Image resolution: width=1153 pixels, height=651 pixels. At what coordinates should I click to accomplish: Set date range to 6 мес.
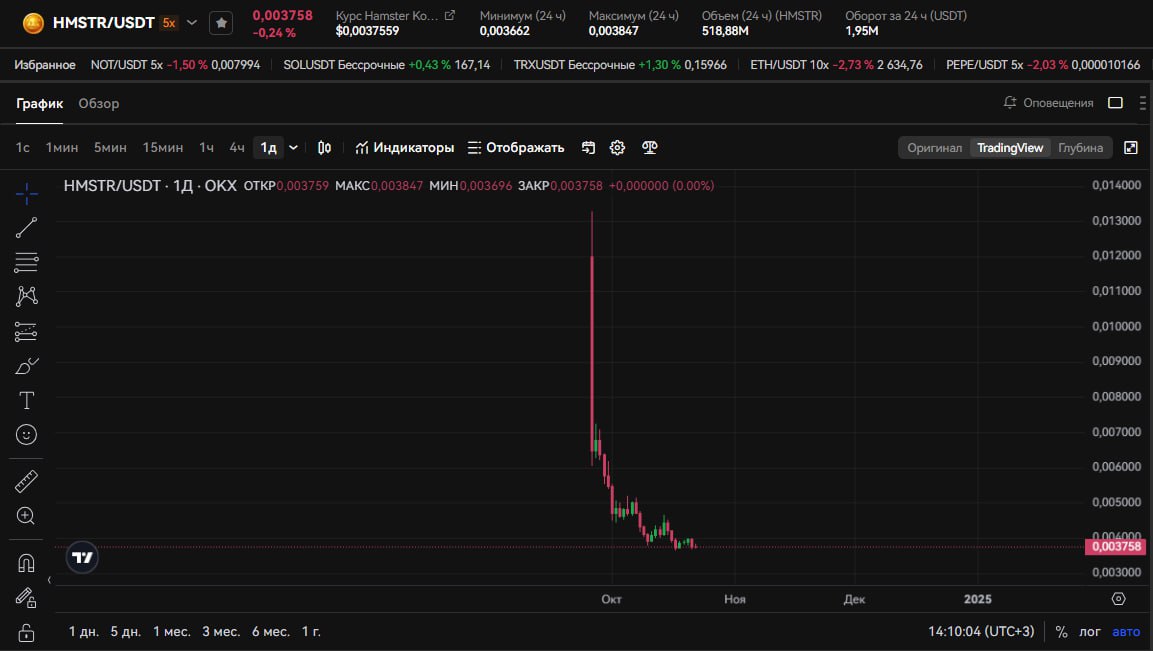click(271, 632)
